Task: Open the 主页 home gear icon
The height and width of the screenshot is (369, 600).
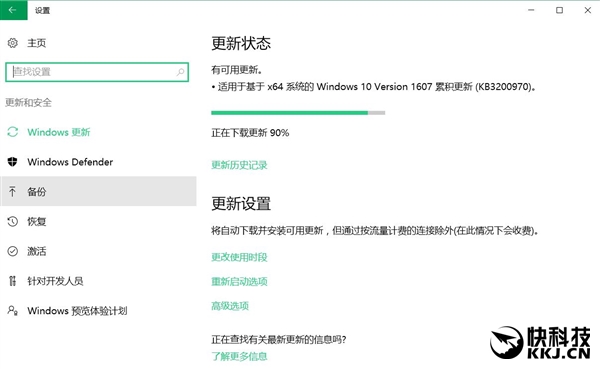Action: click(x=13, y=43)
